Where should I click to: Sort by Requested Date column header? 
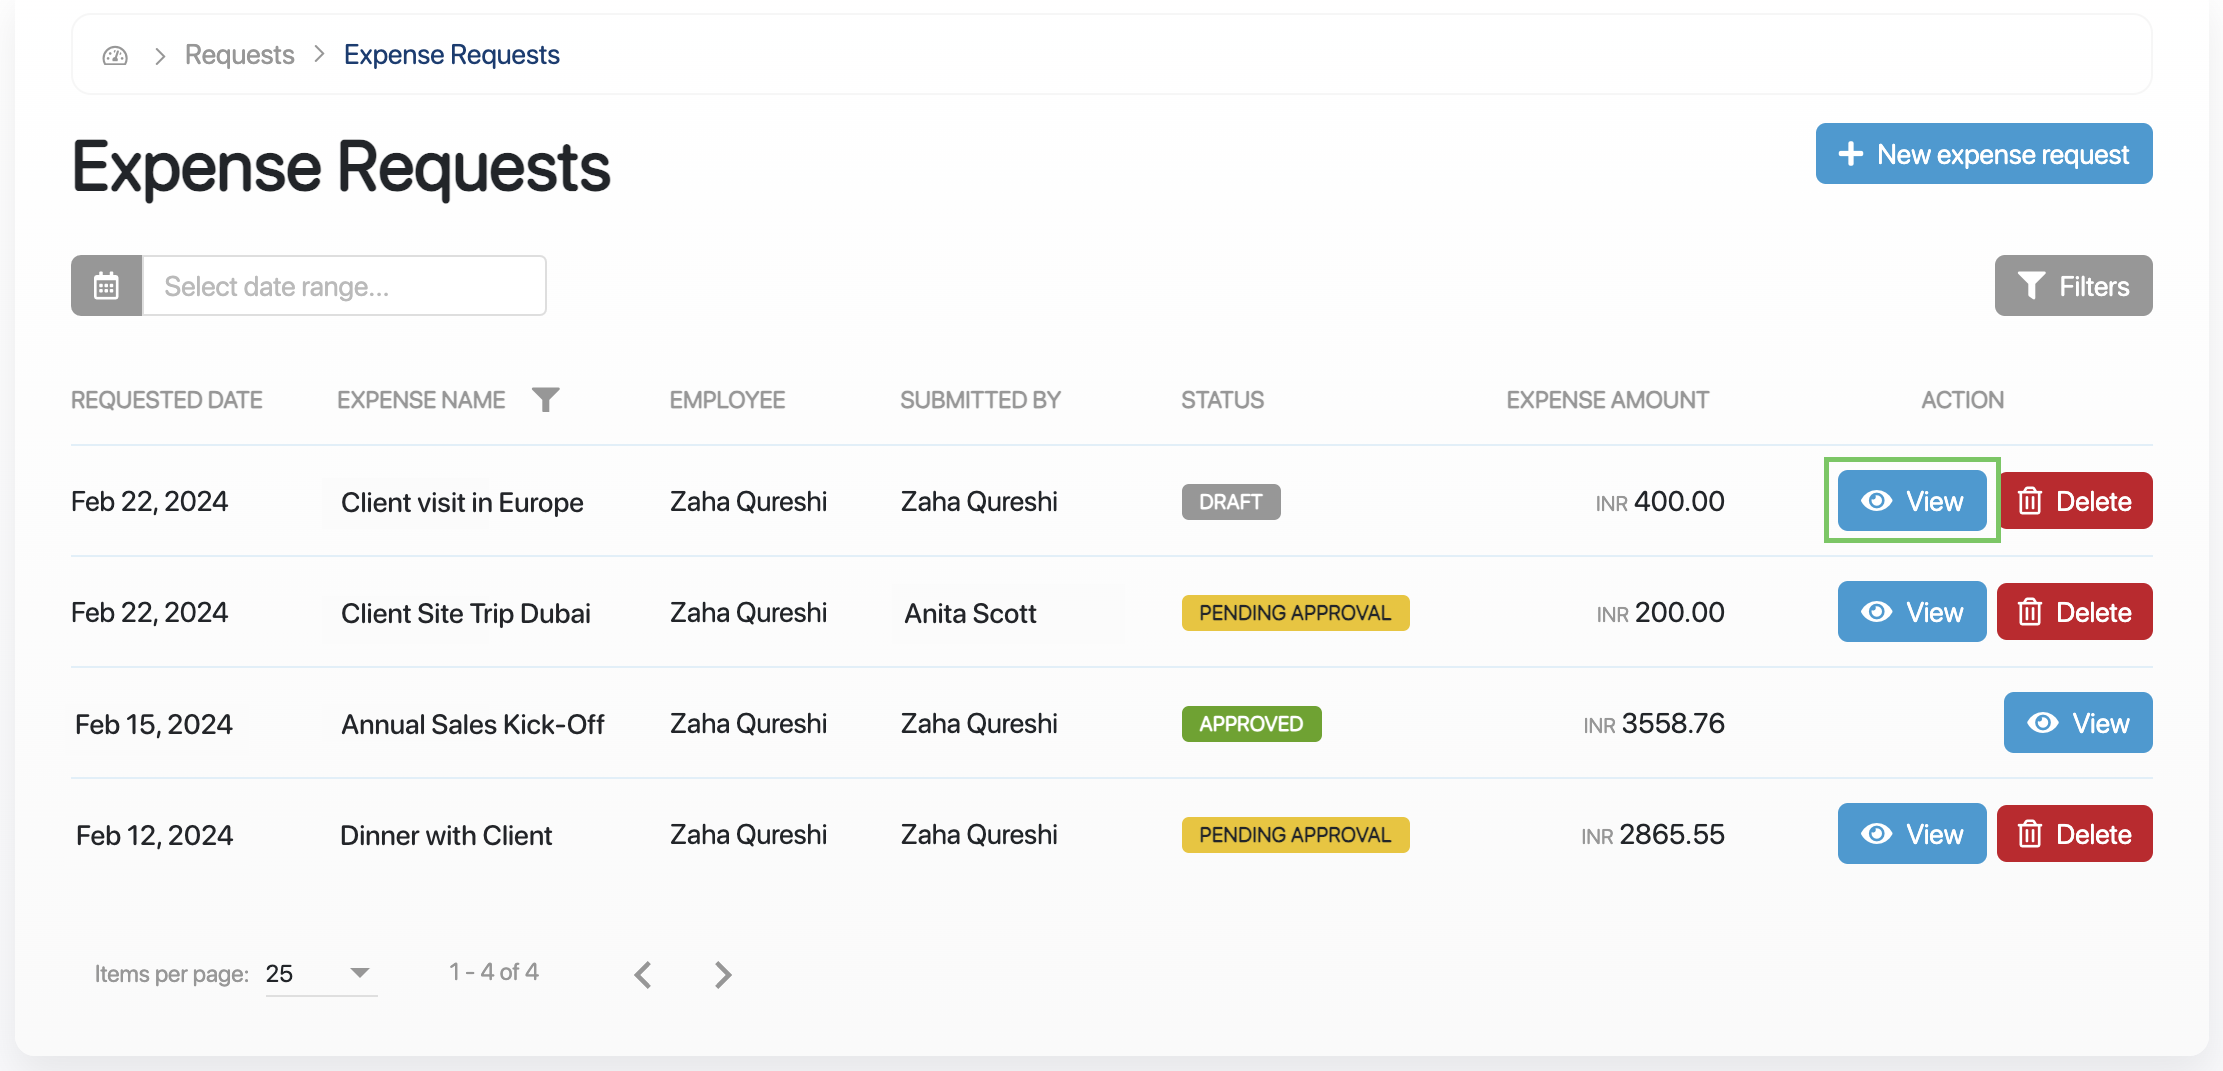[167, 400]
